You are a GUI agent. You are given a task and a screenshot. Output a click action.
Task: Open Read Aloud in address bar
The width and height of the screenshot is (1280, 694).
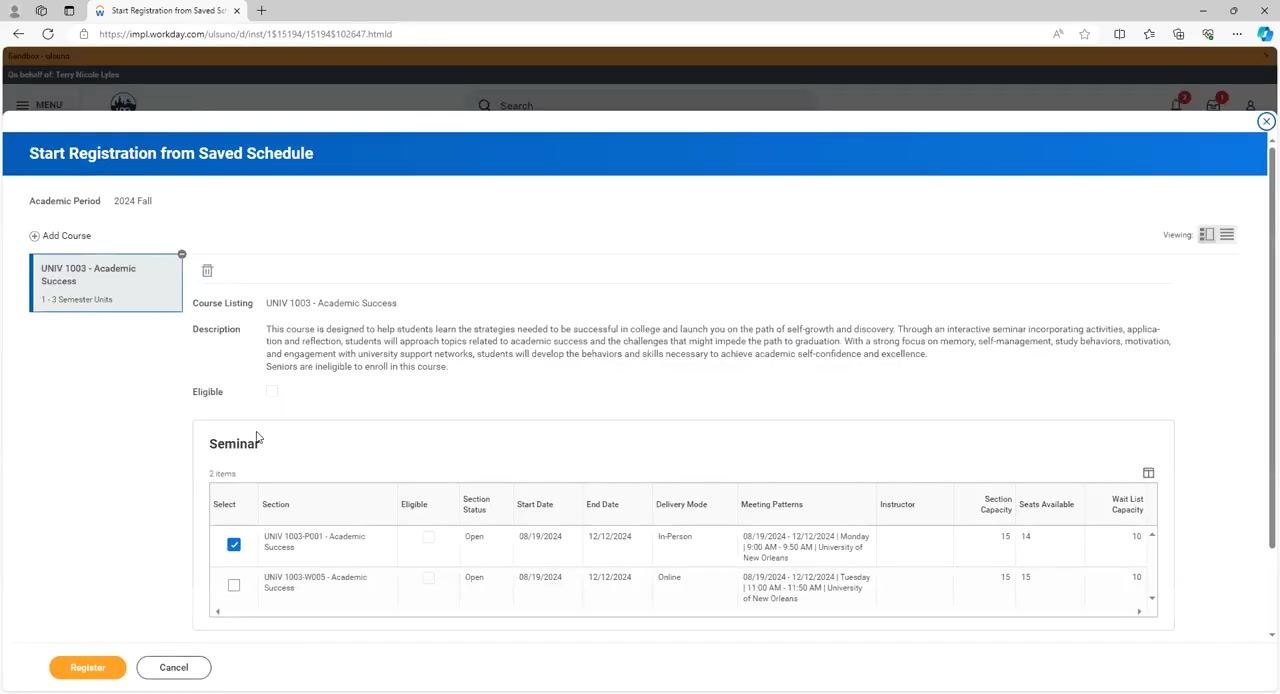[x=1058, y=34]
